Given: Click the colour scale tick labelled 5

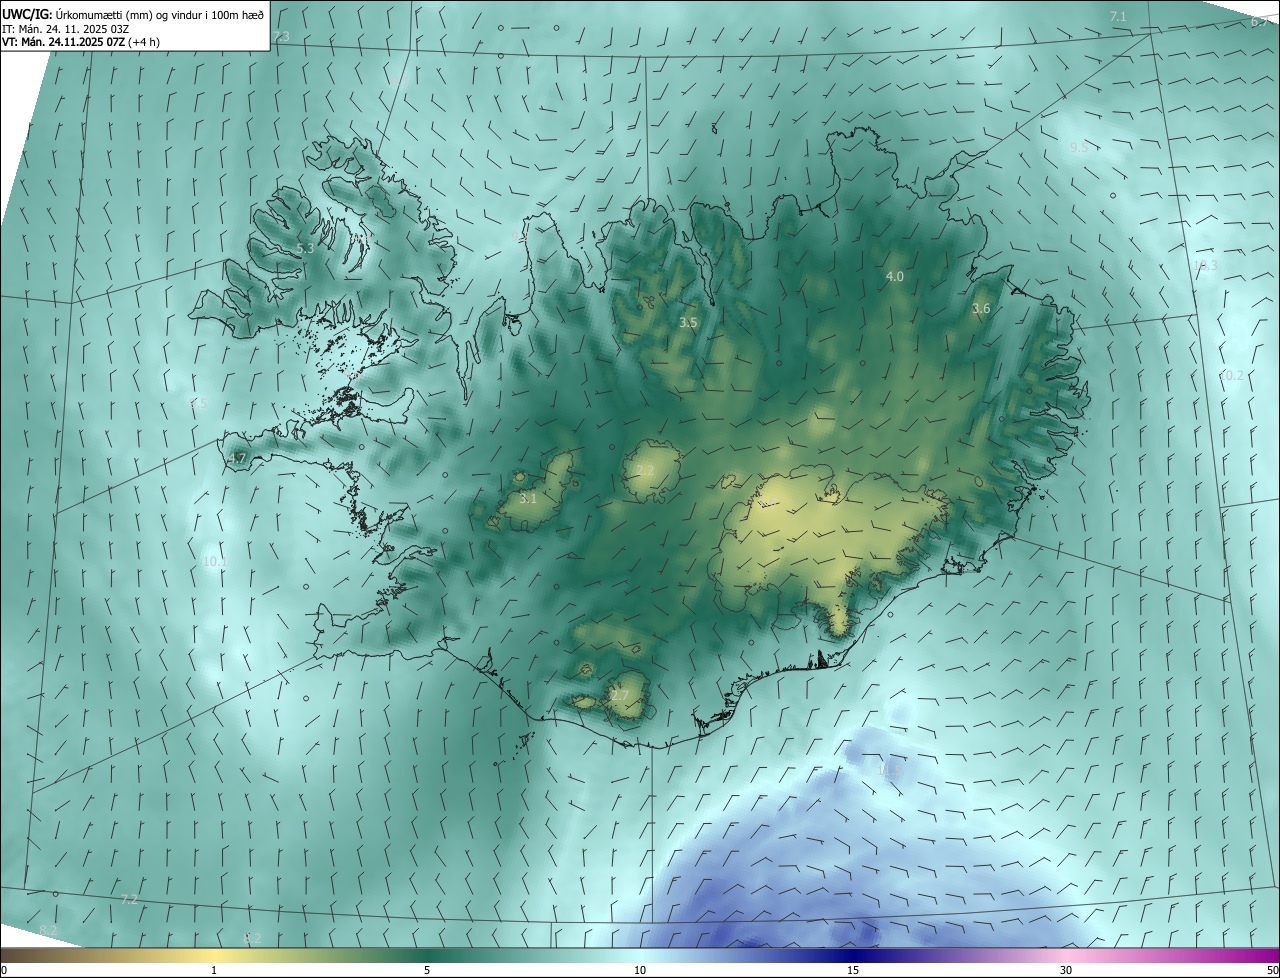Looking at the screenshot, I should click(427, 971).
